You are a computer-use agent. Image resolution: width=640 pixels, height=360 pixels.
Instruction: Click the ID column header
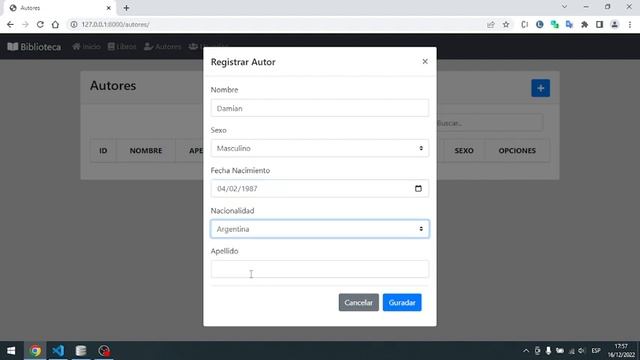coord(103,151)
